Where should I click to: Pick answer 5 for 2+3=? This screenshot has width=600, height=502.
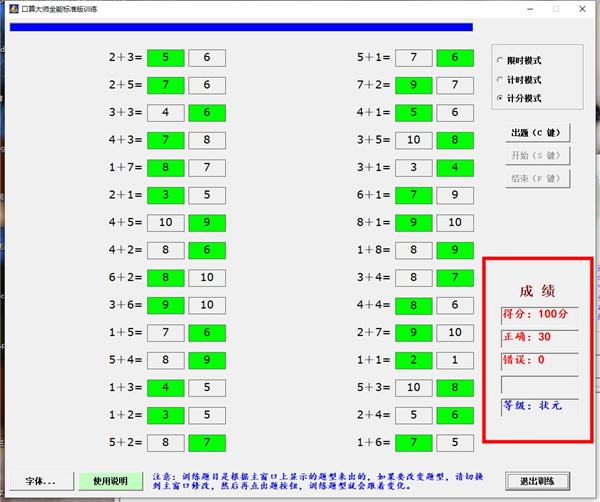coord(166,58)
